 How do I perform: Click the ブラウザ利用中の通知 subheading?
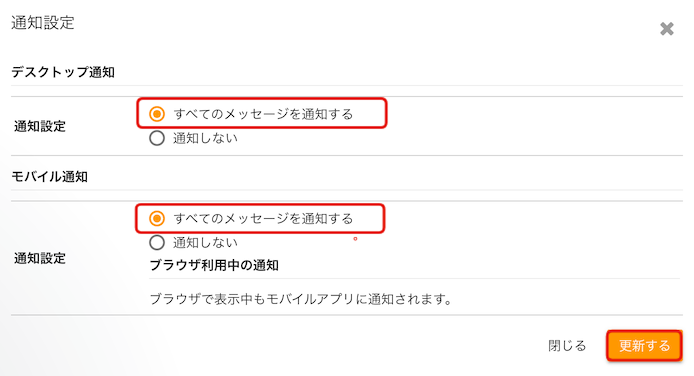[214, 265]
